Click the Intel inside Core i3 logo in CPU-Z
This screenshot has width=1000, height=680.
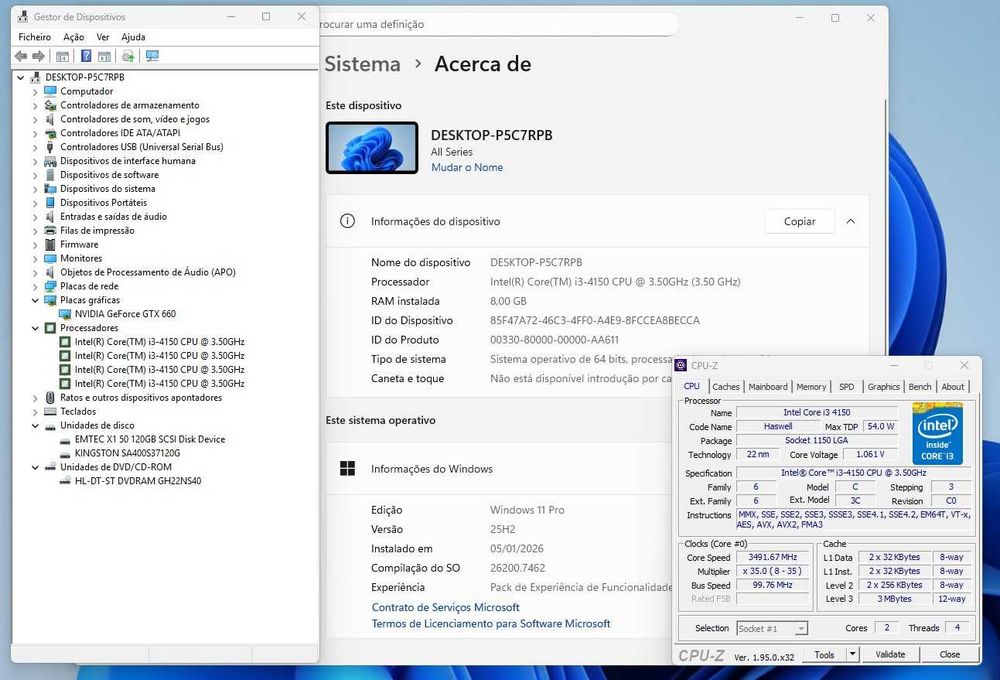(x=938, y=433)
